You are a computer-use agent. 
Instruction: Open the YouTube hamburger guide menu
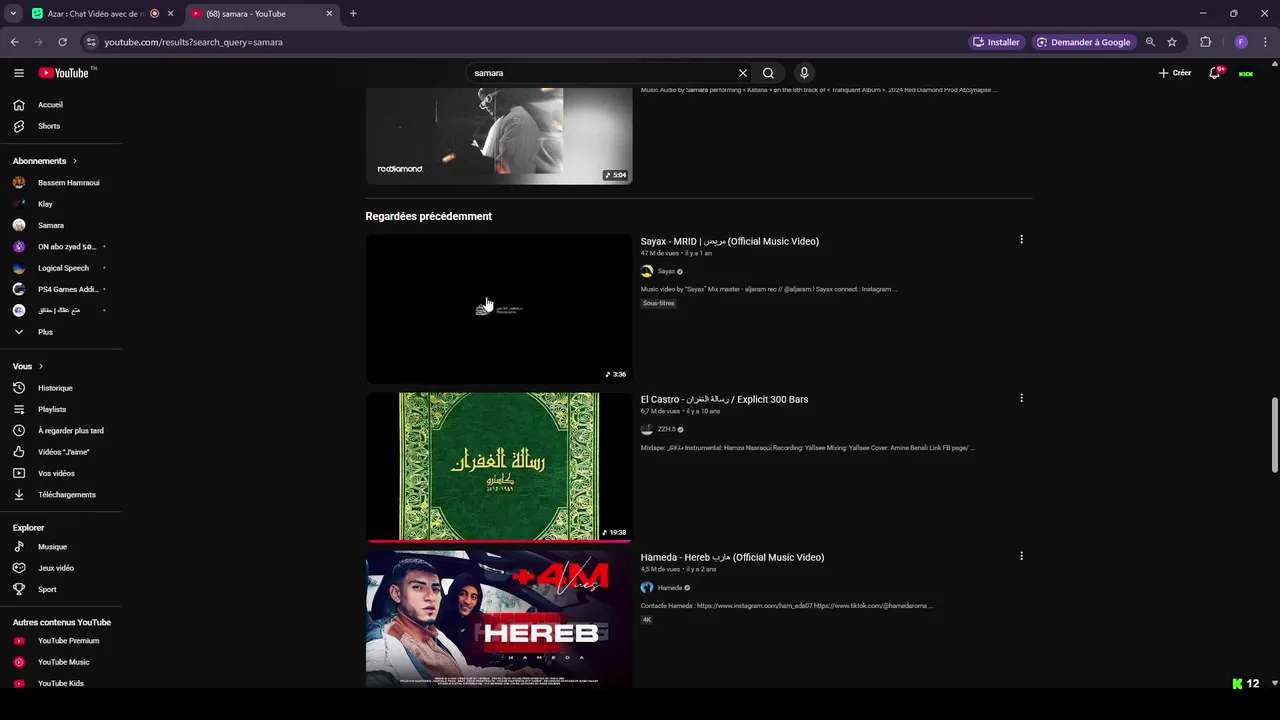[19, 73]
